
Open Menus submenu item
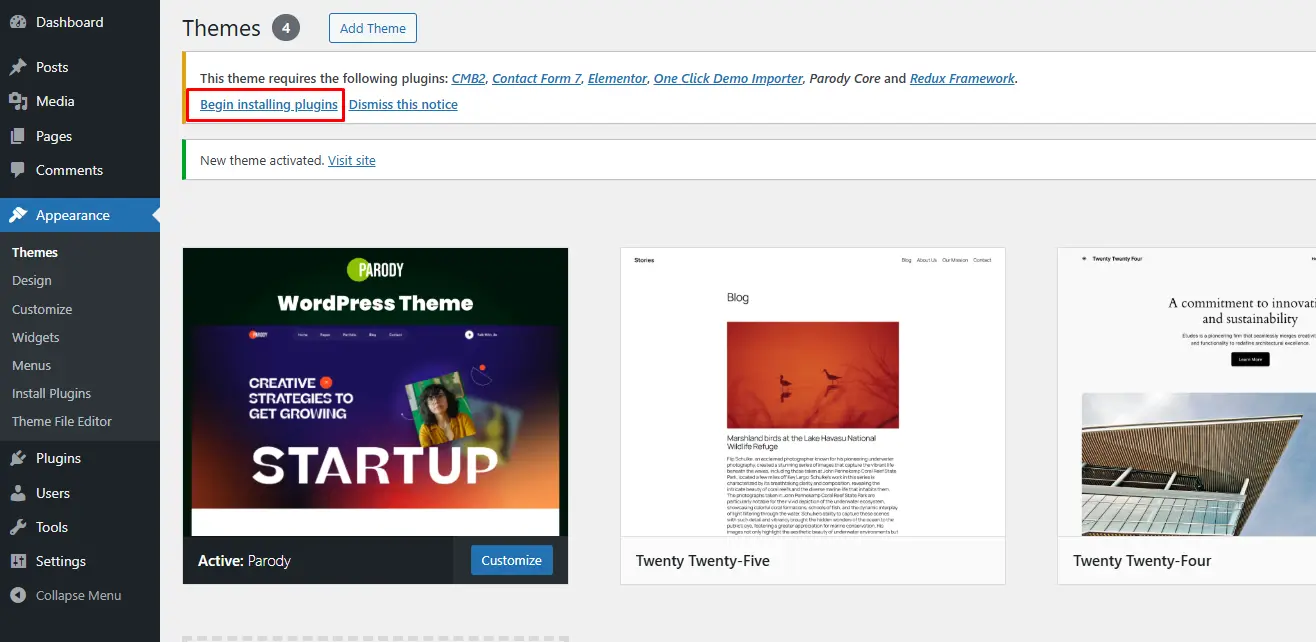point(32,365)
